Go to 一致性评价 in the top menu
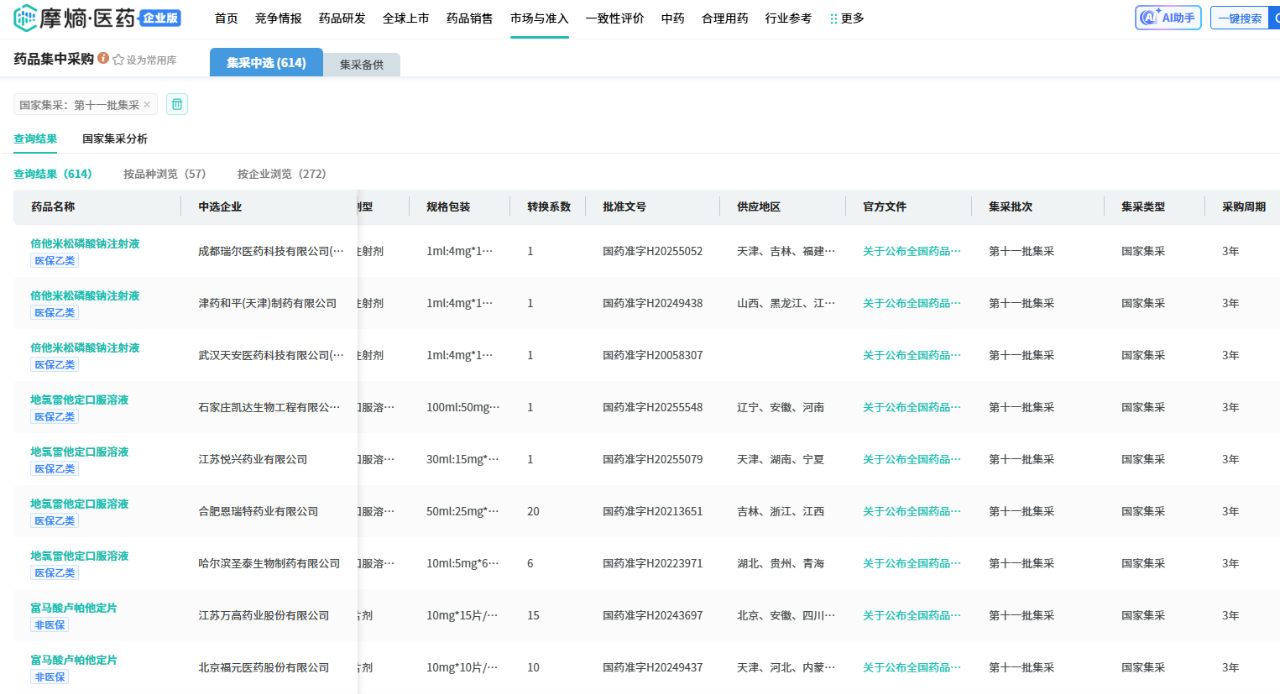 (x=614, y=18)
